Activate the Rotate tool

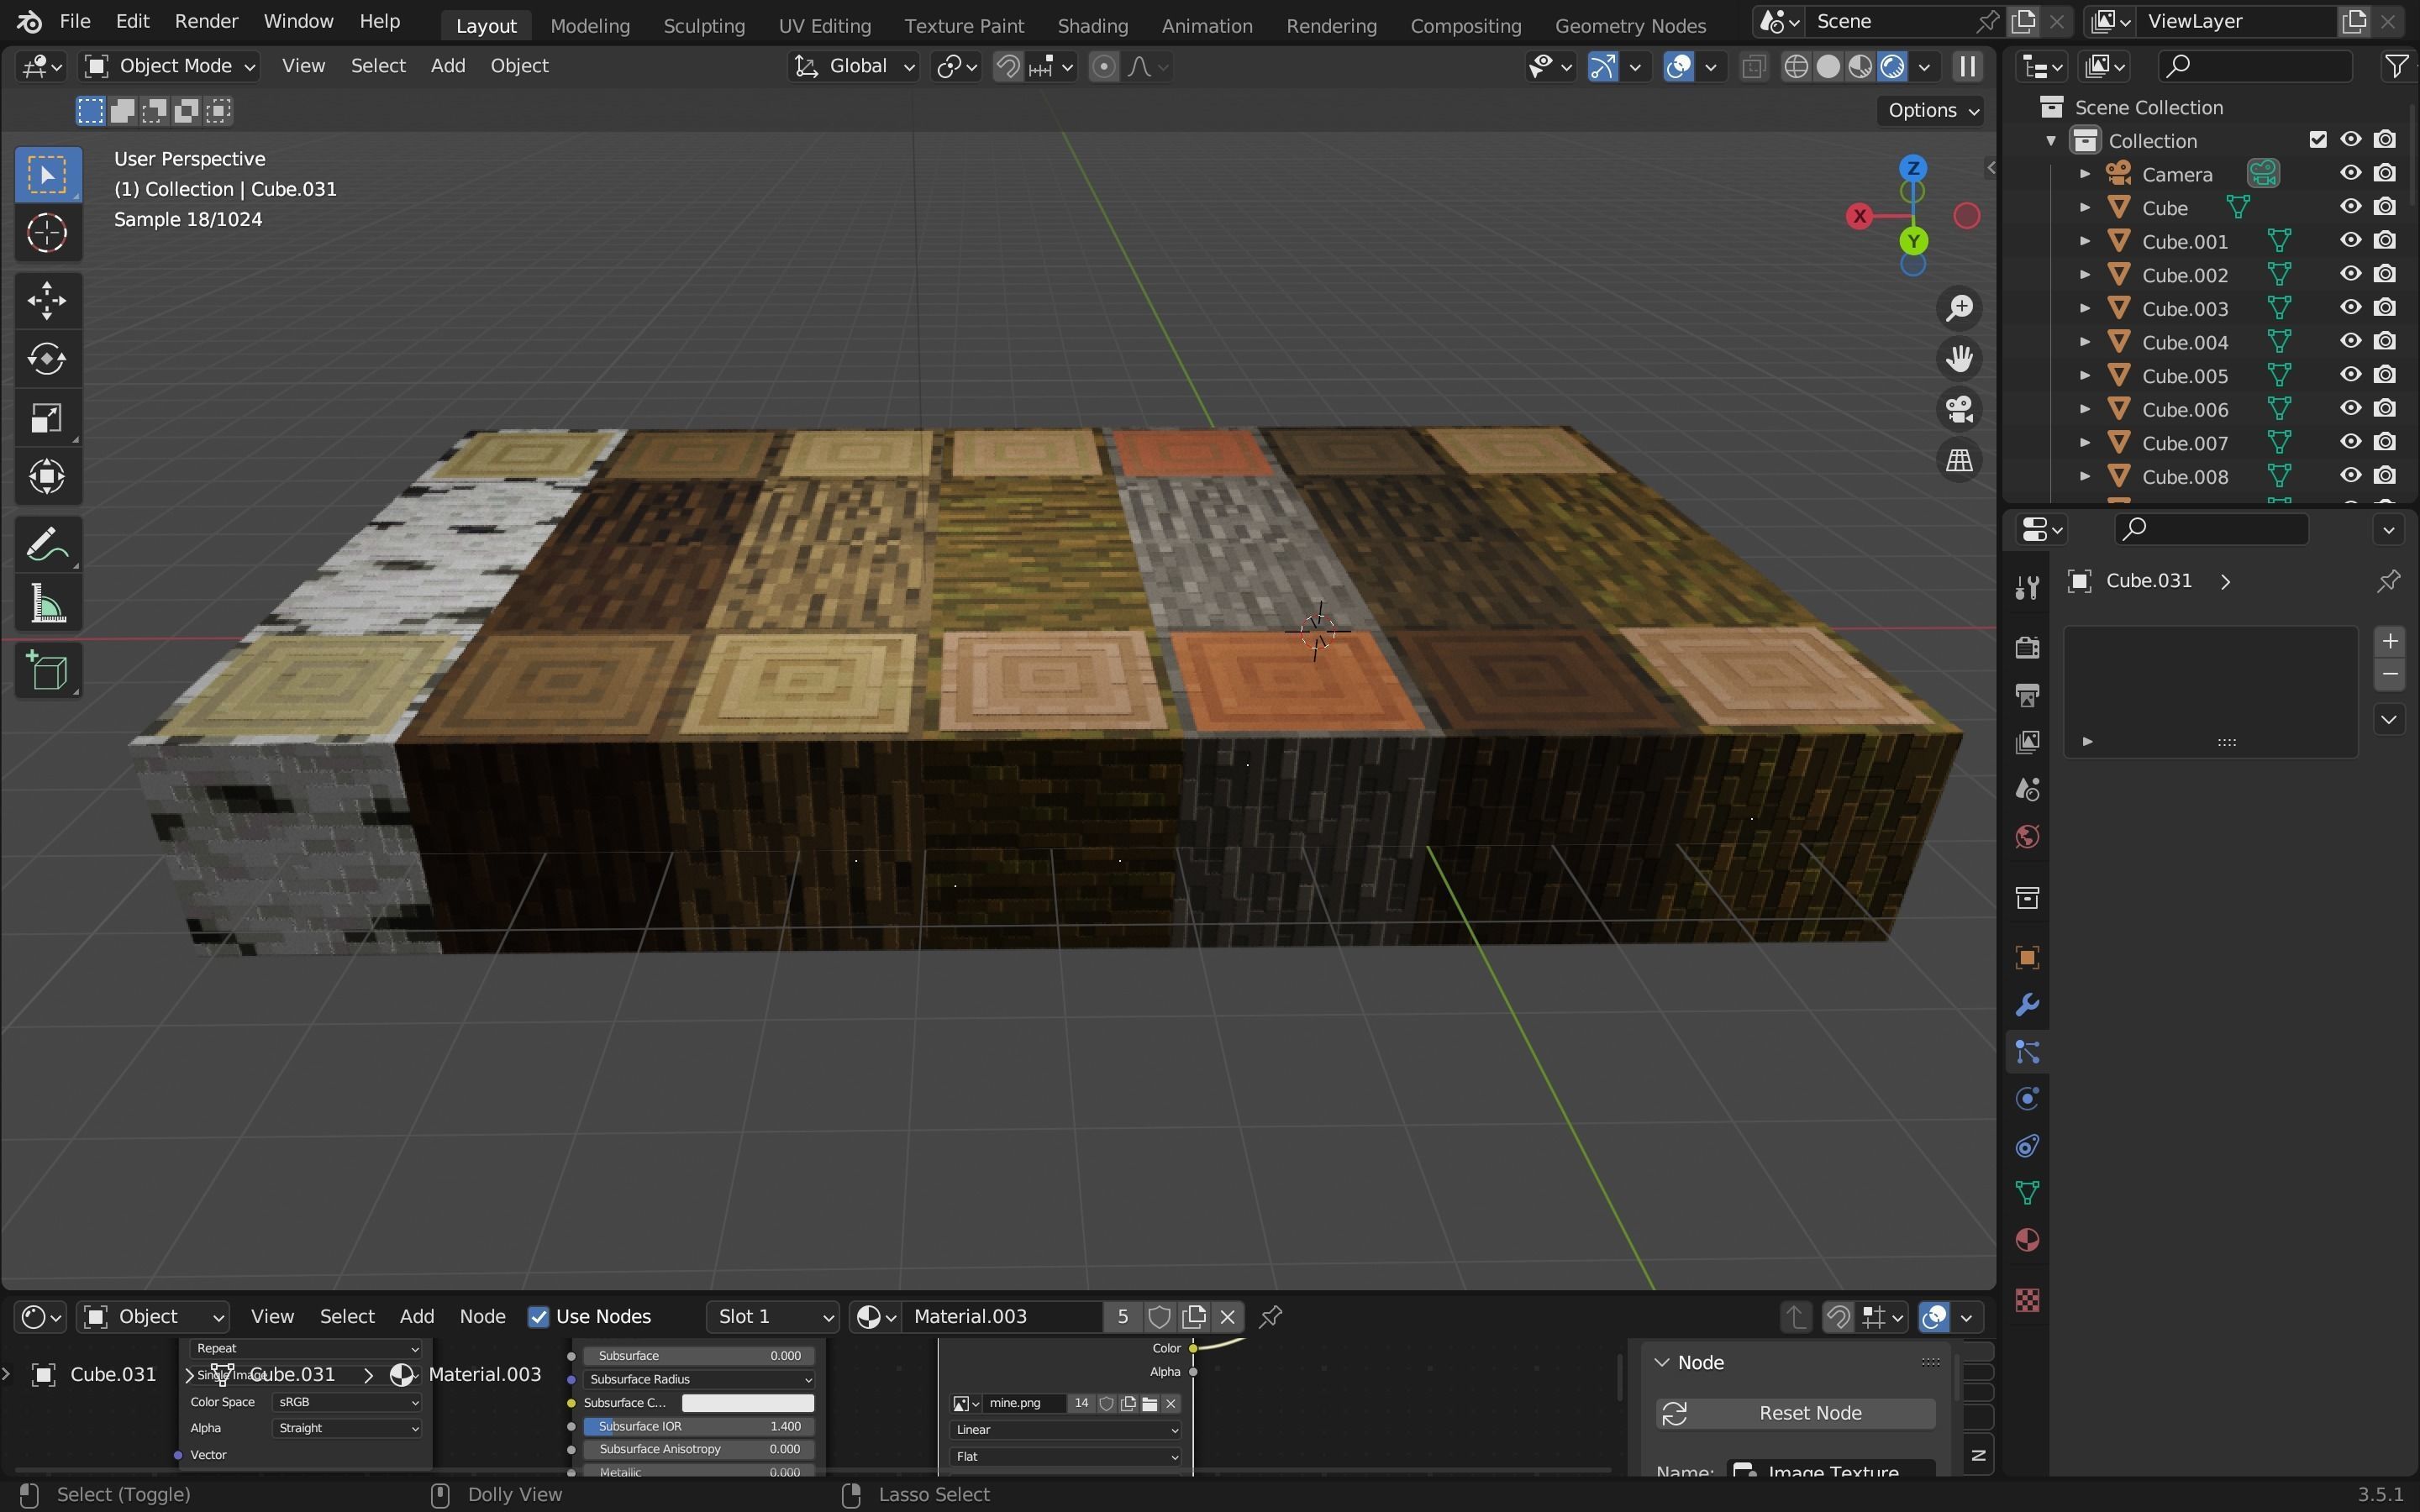(47, 359)
